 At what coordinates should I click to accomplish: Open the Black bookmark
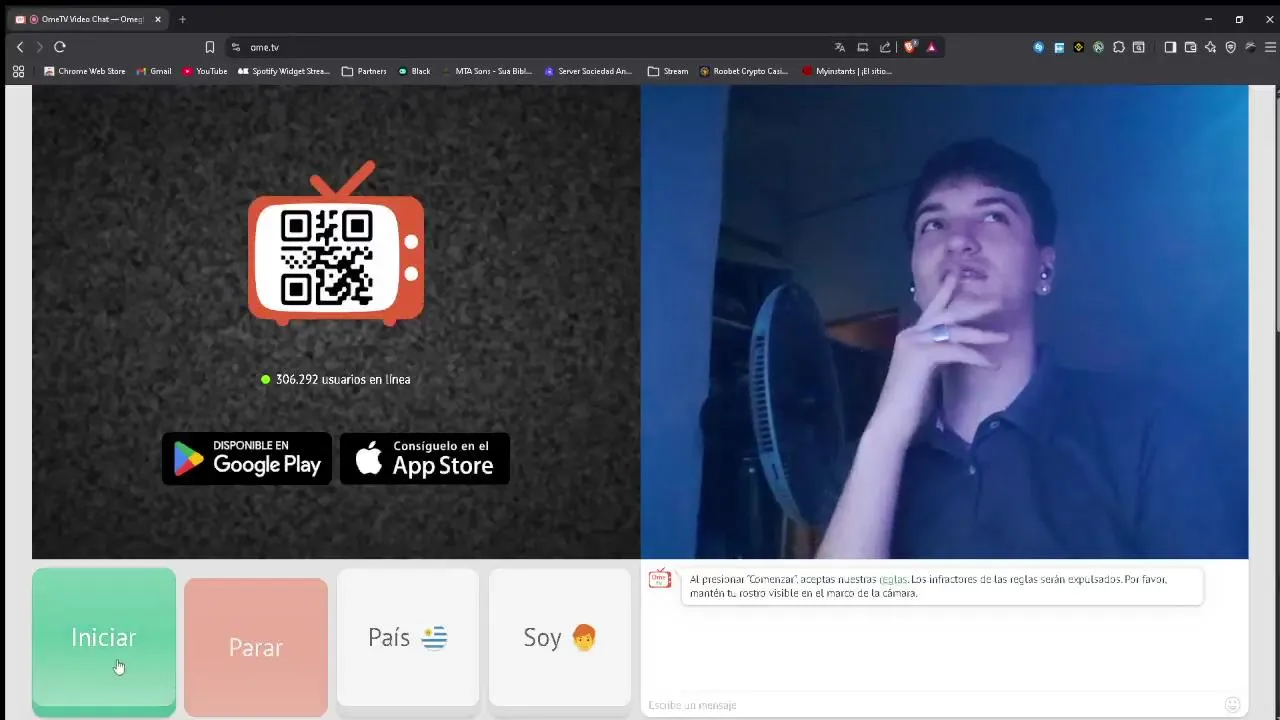tap(414, 71)
